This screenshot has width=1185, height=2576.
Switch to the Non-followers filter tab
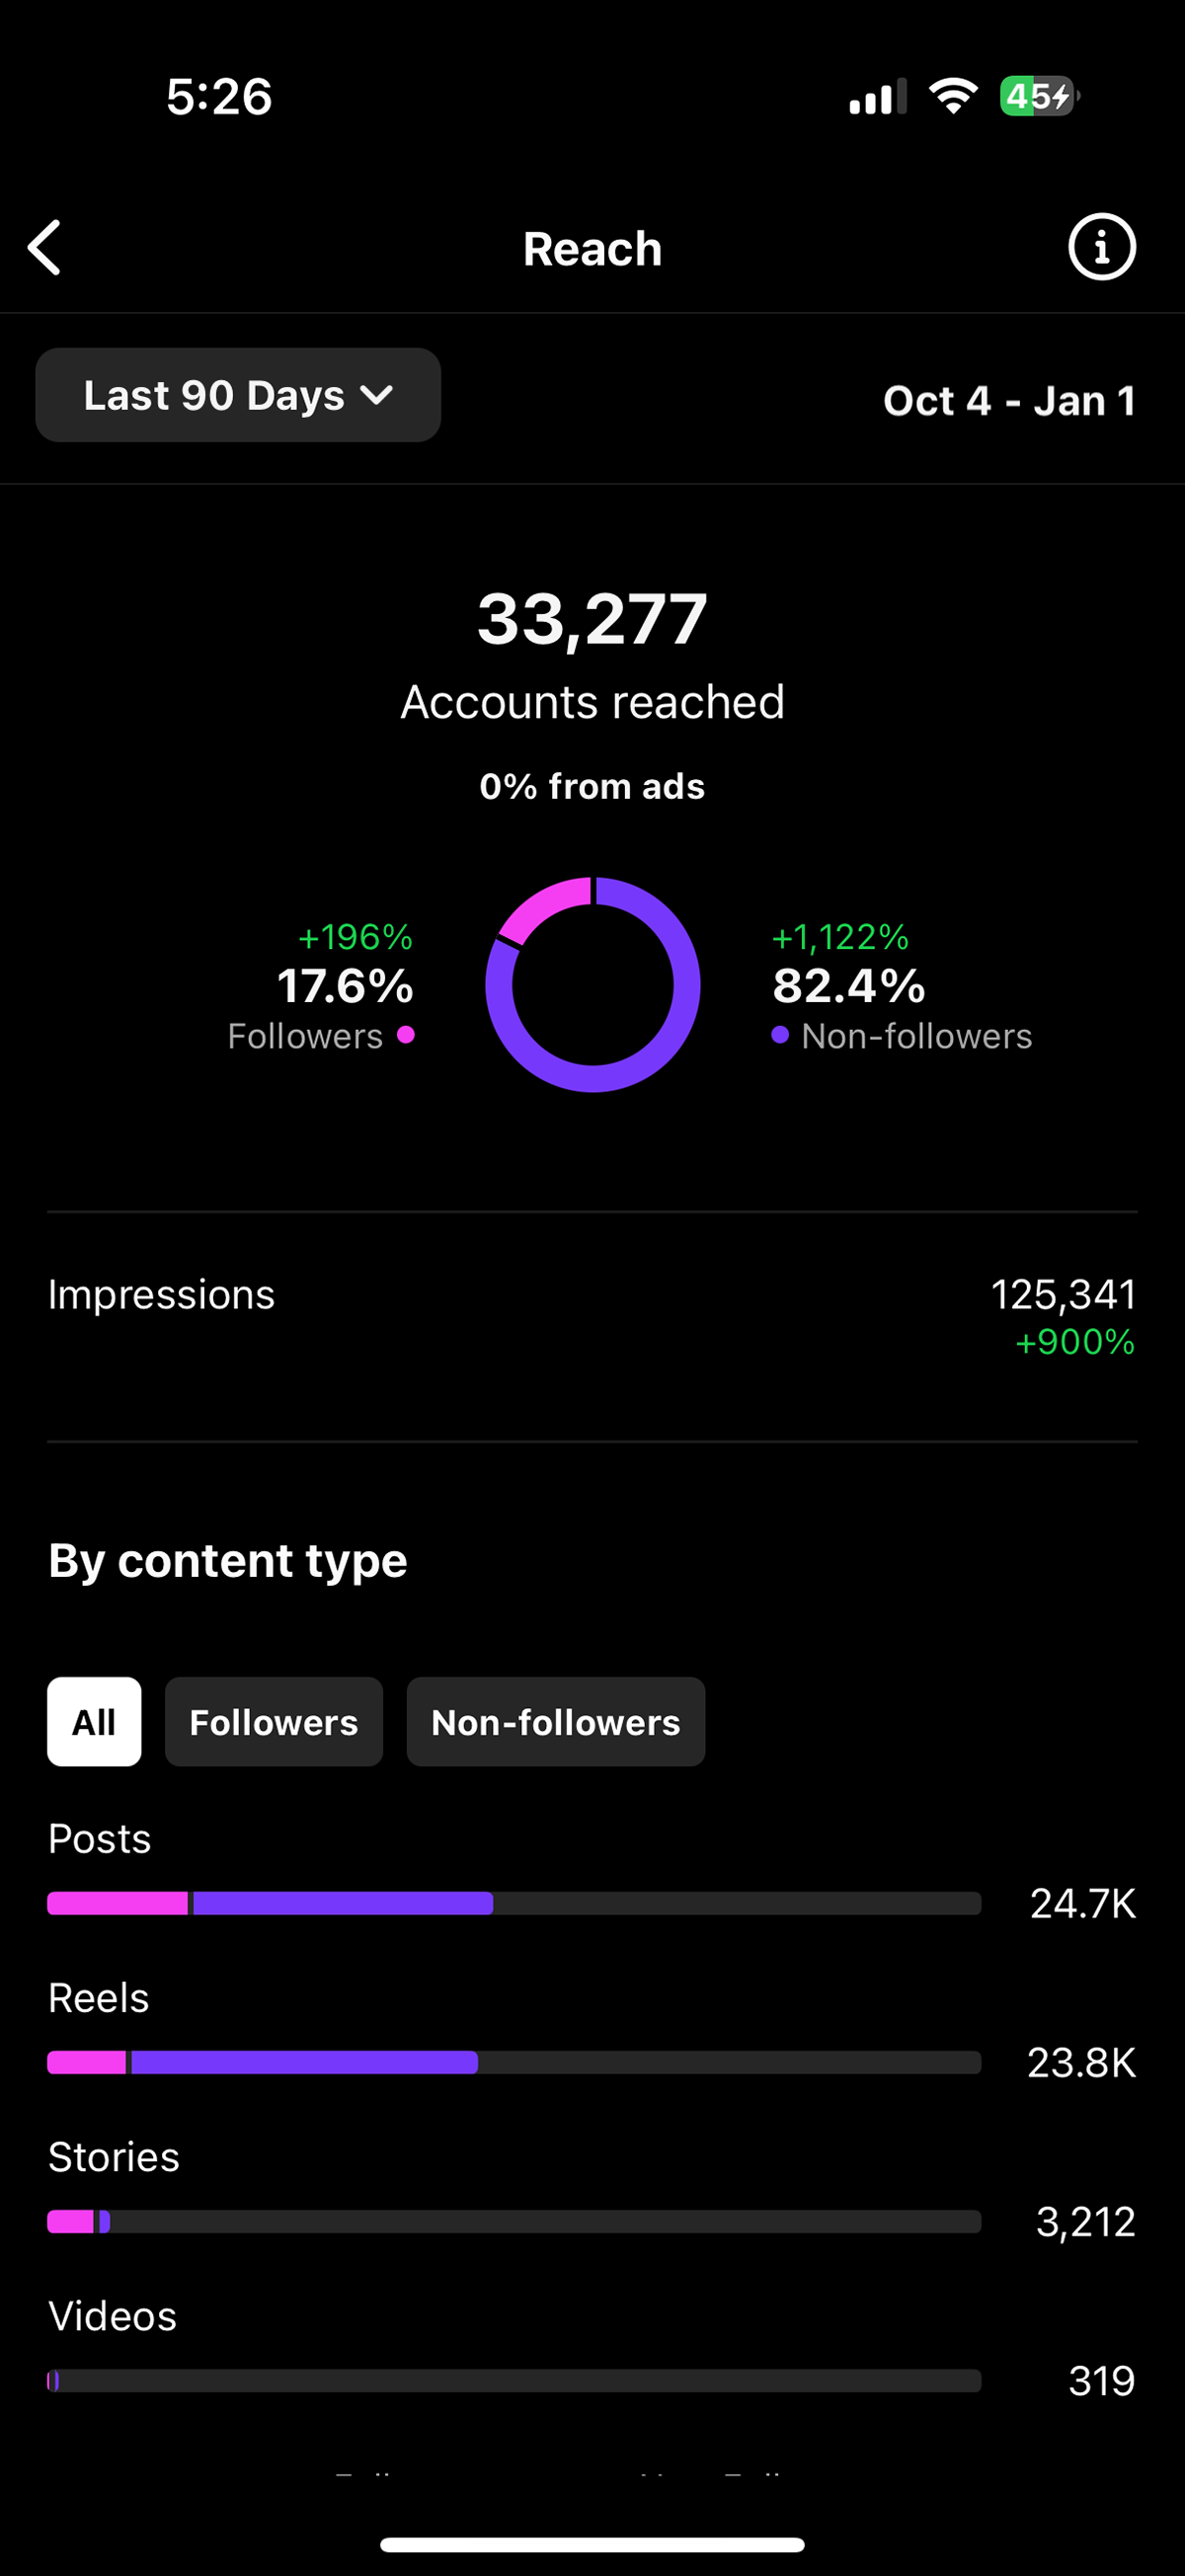tap(555, 1722)
